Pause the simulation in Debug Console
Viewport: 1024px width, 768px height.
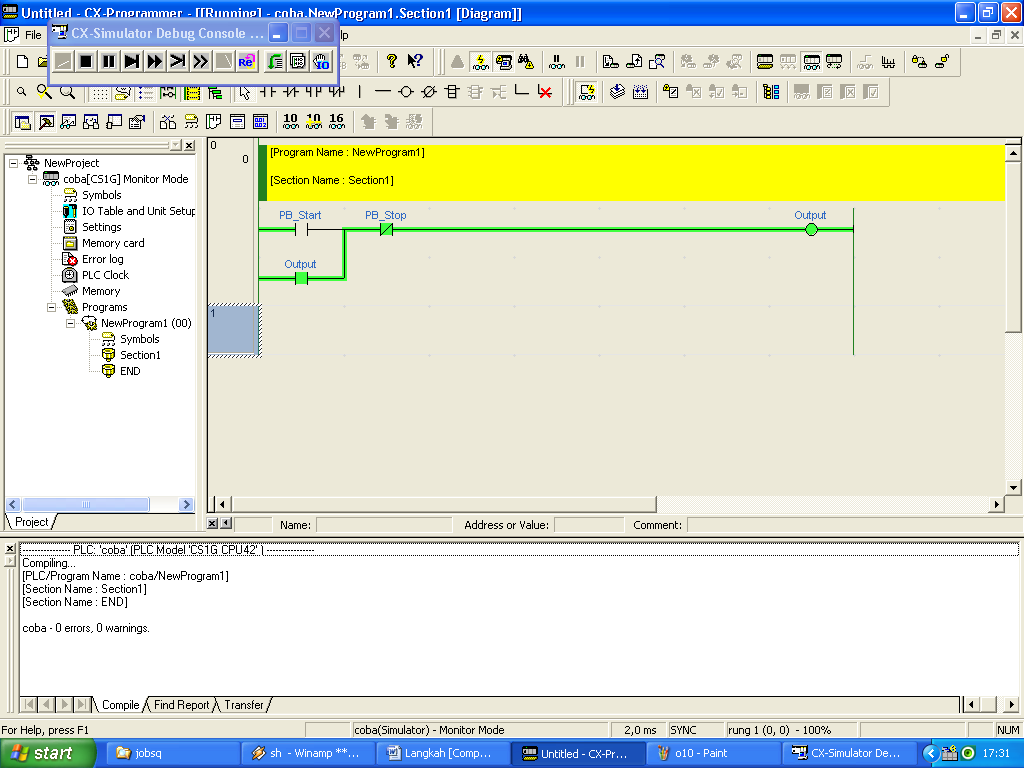109,61
